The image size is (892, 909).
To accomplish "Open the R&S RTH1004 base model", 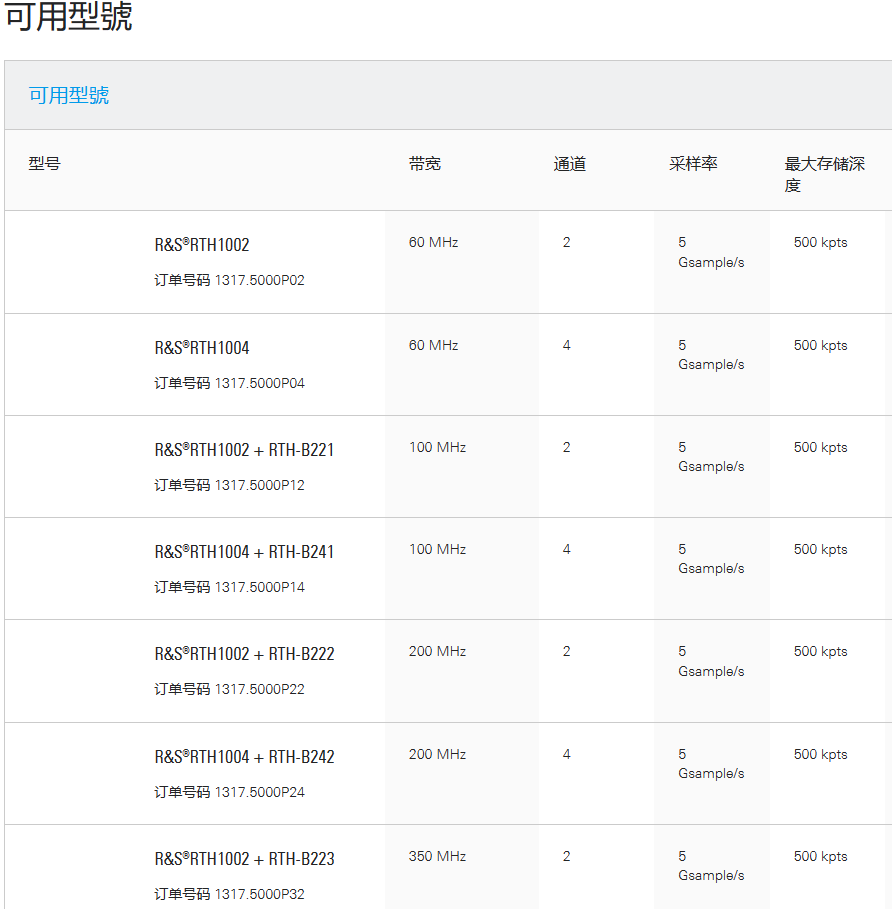I will 202,348.
